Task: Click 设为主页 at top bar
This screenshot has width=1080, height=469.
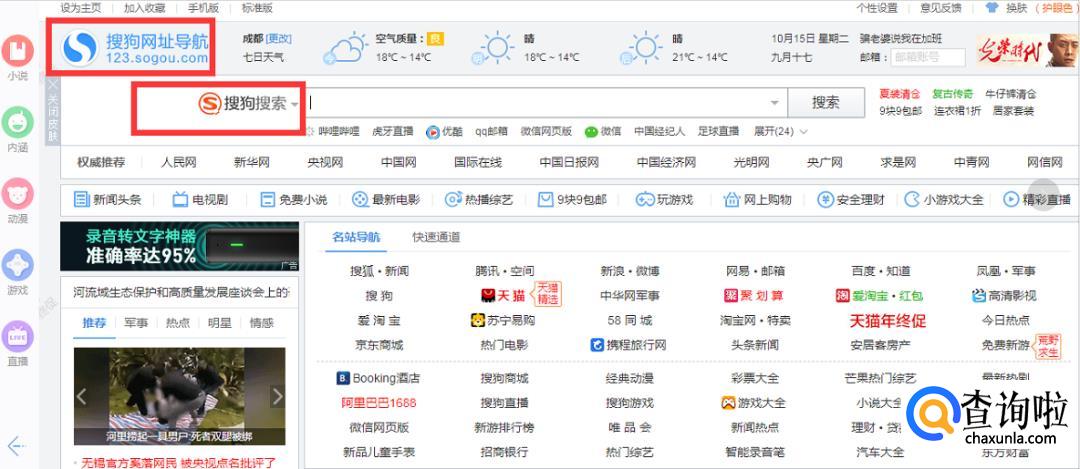Action: [81, 8]
